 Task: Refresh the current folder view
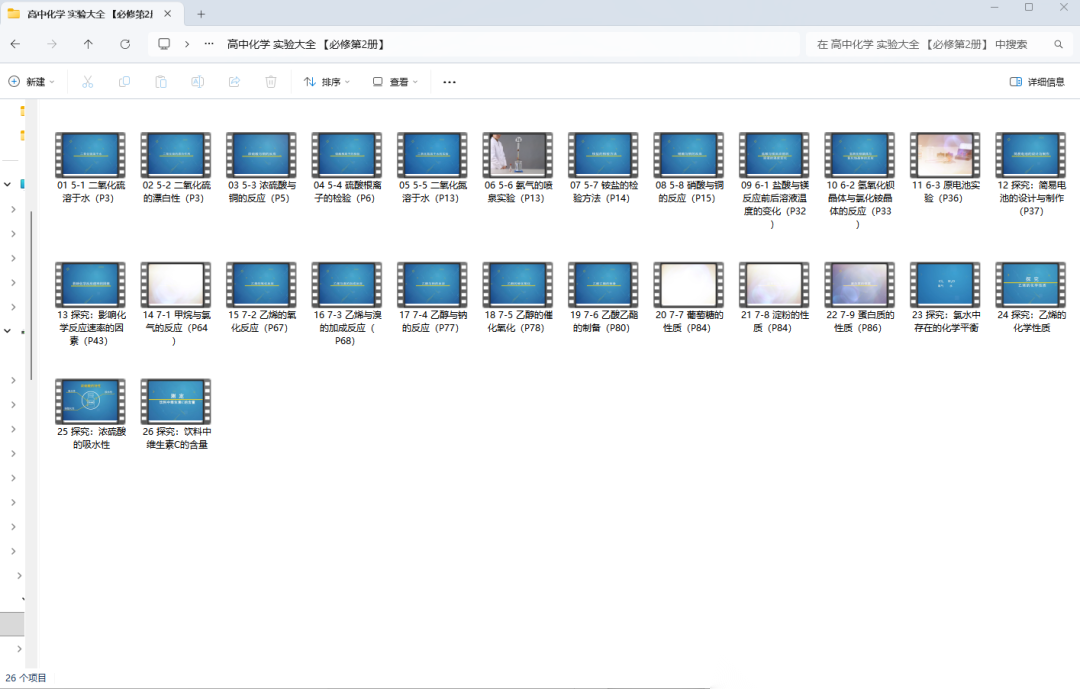pyautogui.click(x=125, y=44)
